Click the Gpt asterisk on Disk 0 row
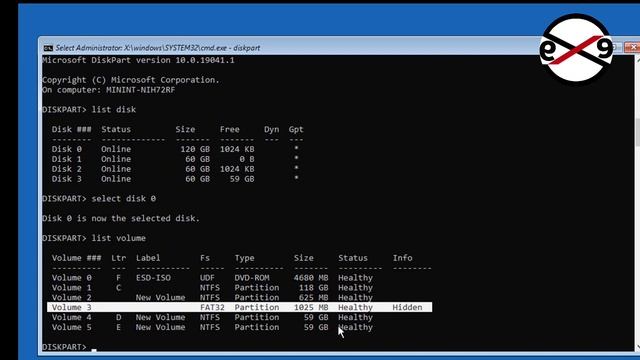 tap(296, 148)
